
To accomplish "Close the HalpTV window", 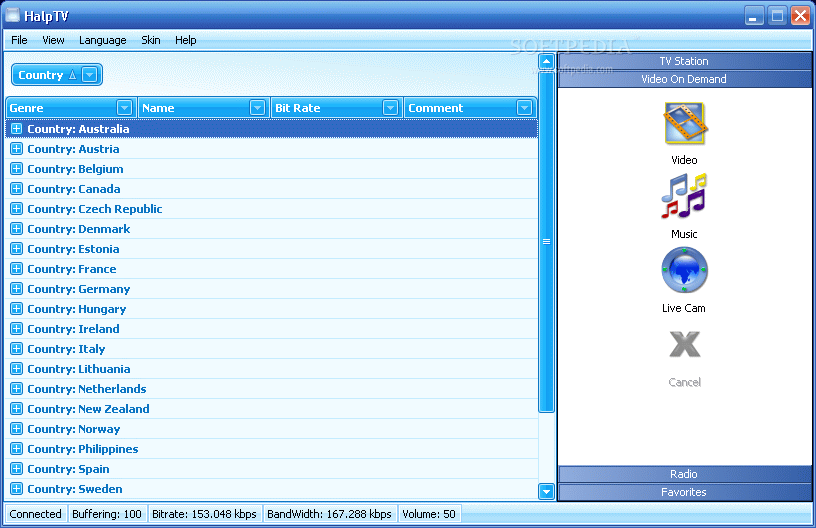I will (800, 16).
